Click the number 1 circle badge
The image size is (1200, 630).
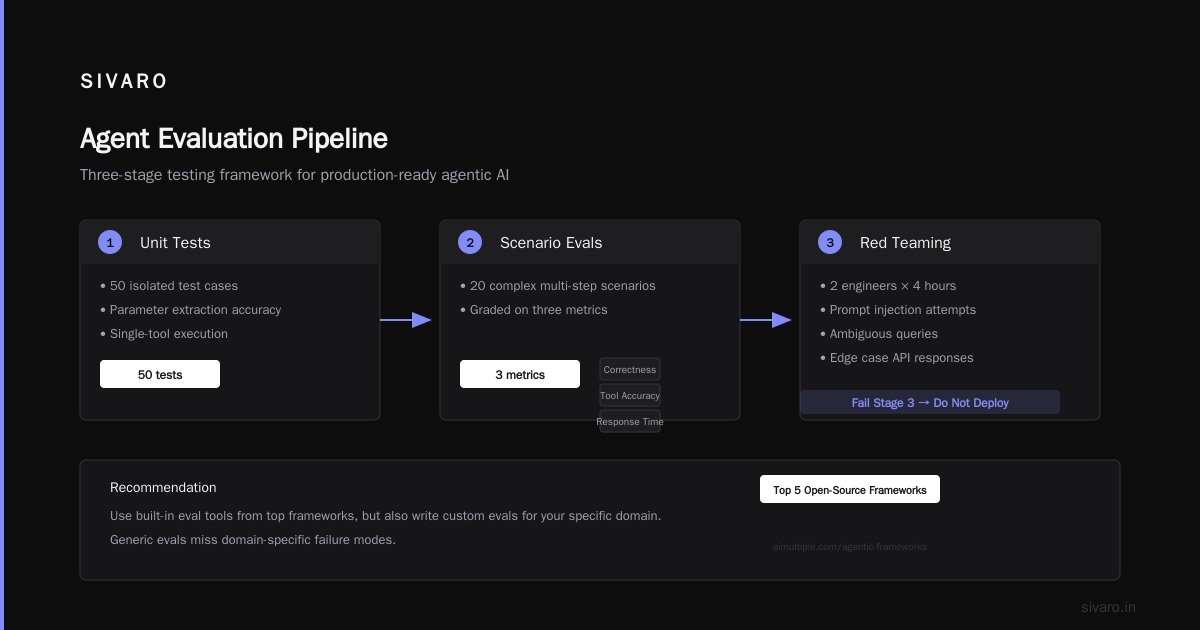(x=110, y=242)
